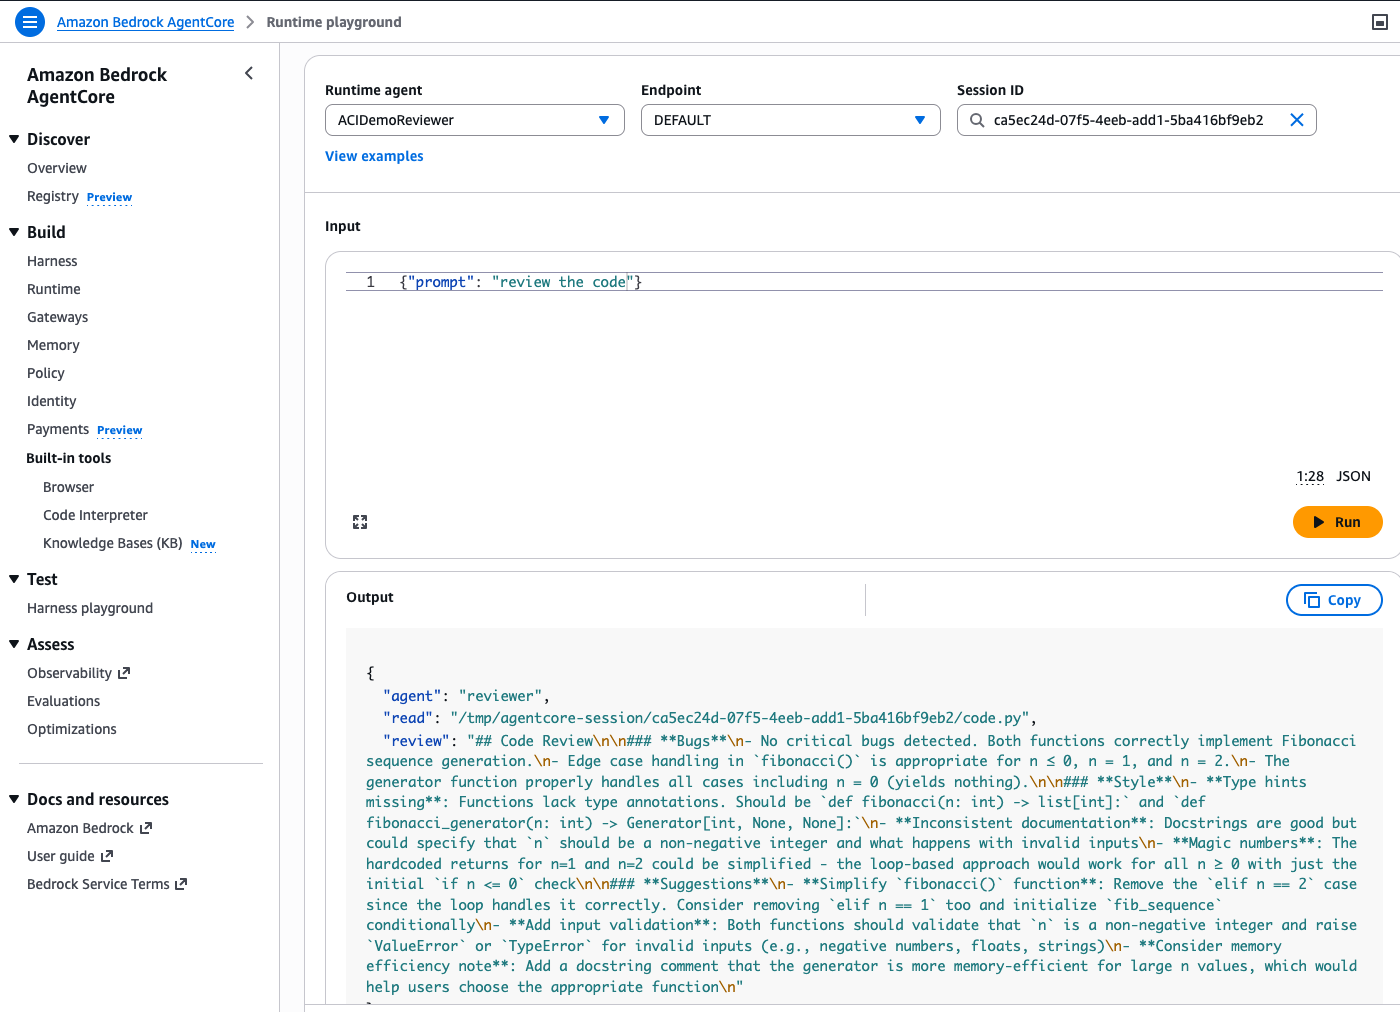Collapse Docs and resources section
This screenshot has width=1400, height=1012.
[14, 799]
